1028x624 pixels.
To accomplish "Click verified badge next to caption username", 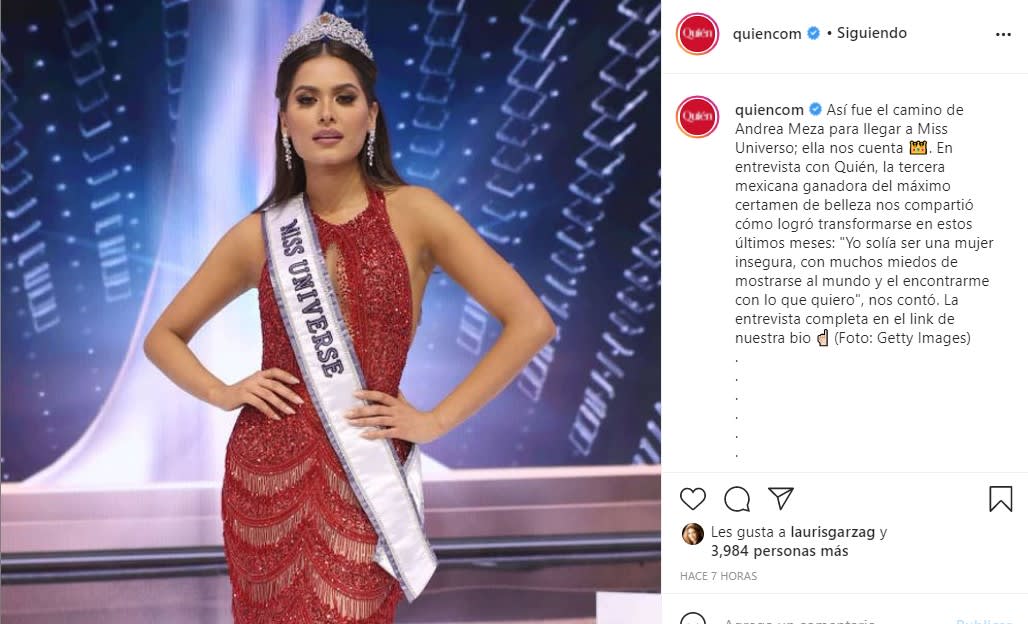I will click(815, 109).
